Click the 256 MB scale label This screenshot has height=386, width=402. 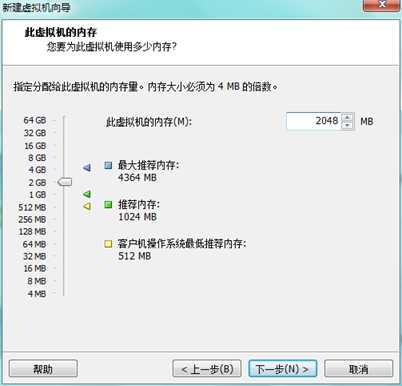pos(32,219)
